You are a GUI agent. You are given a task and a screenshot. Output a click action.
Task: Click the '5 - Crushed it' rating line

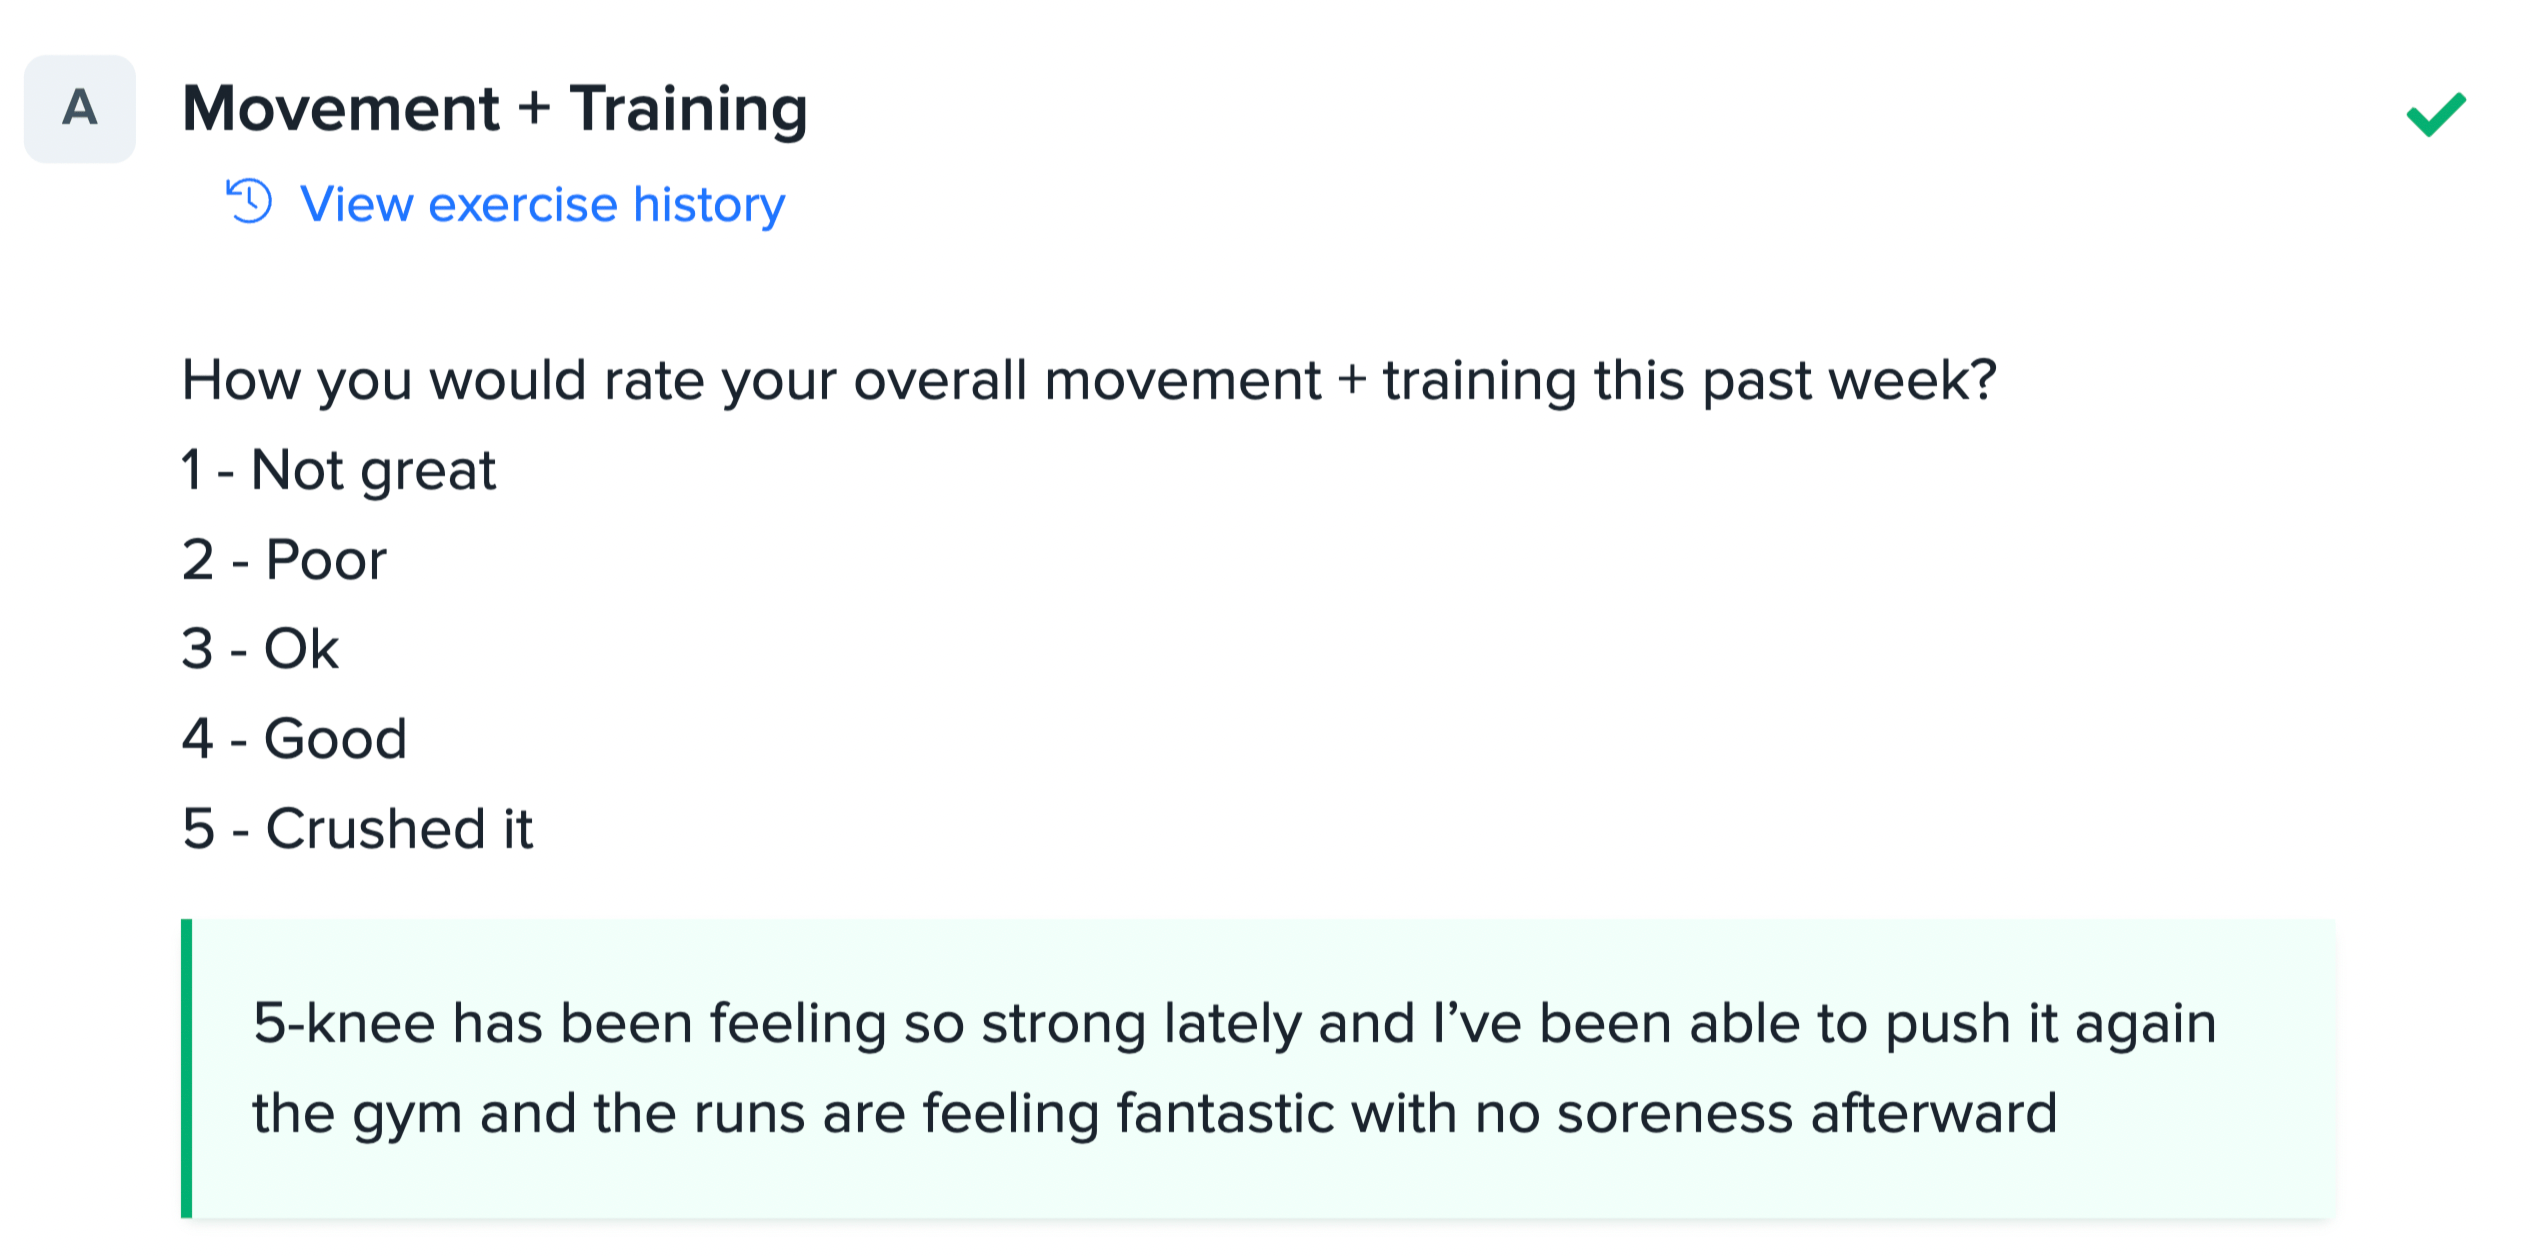click(358, 828)
